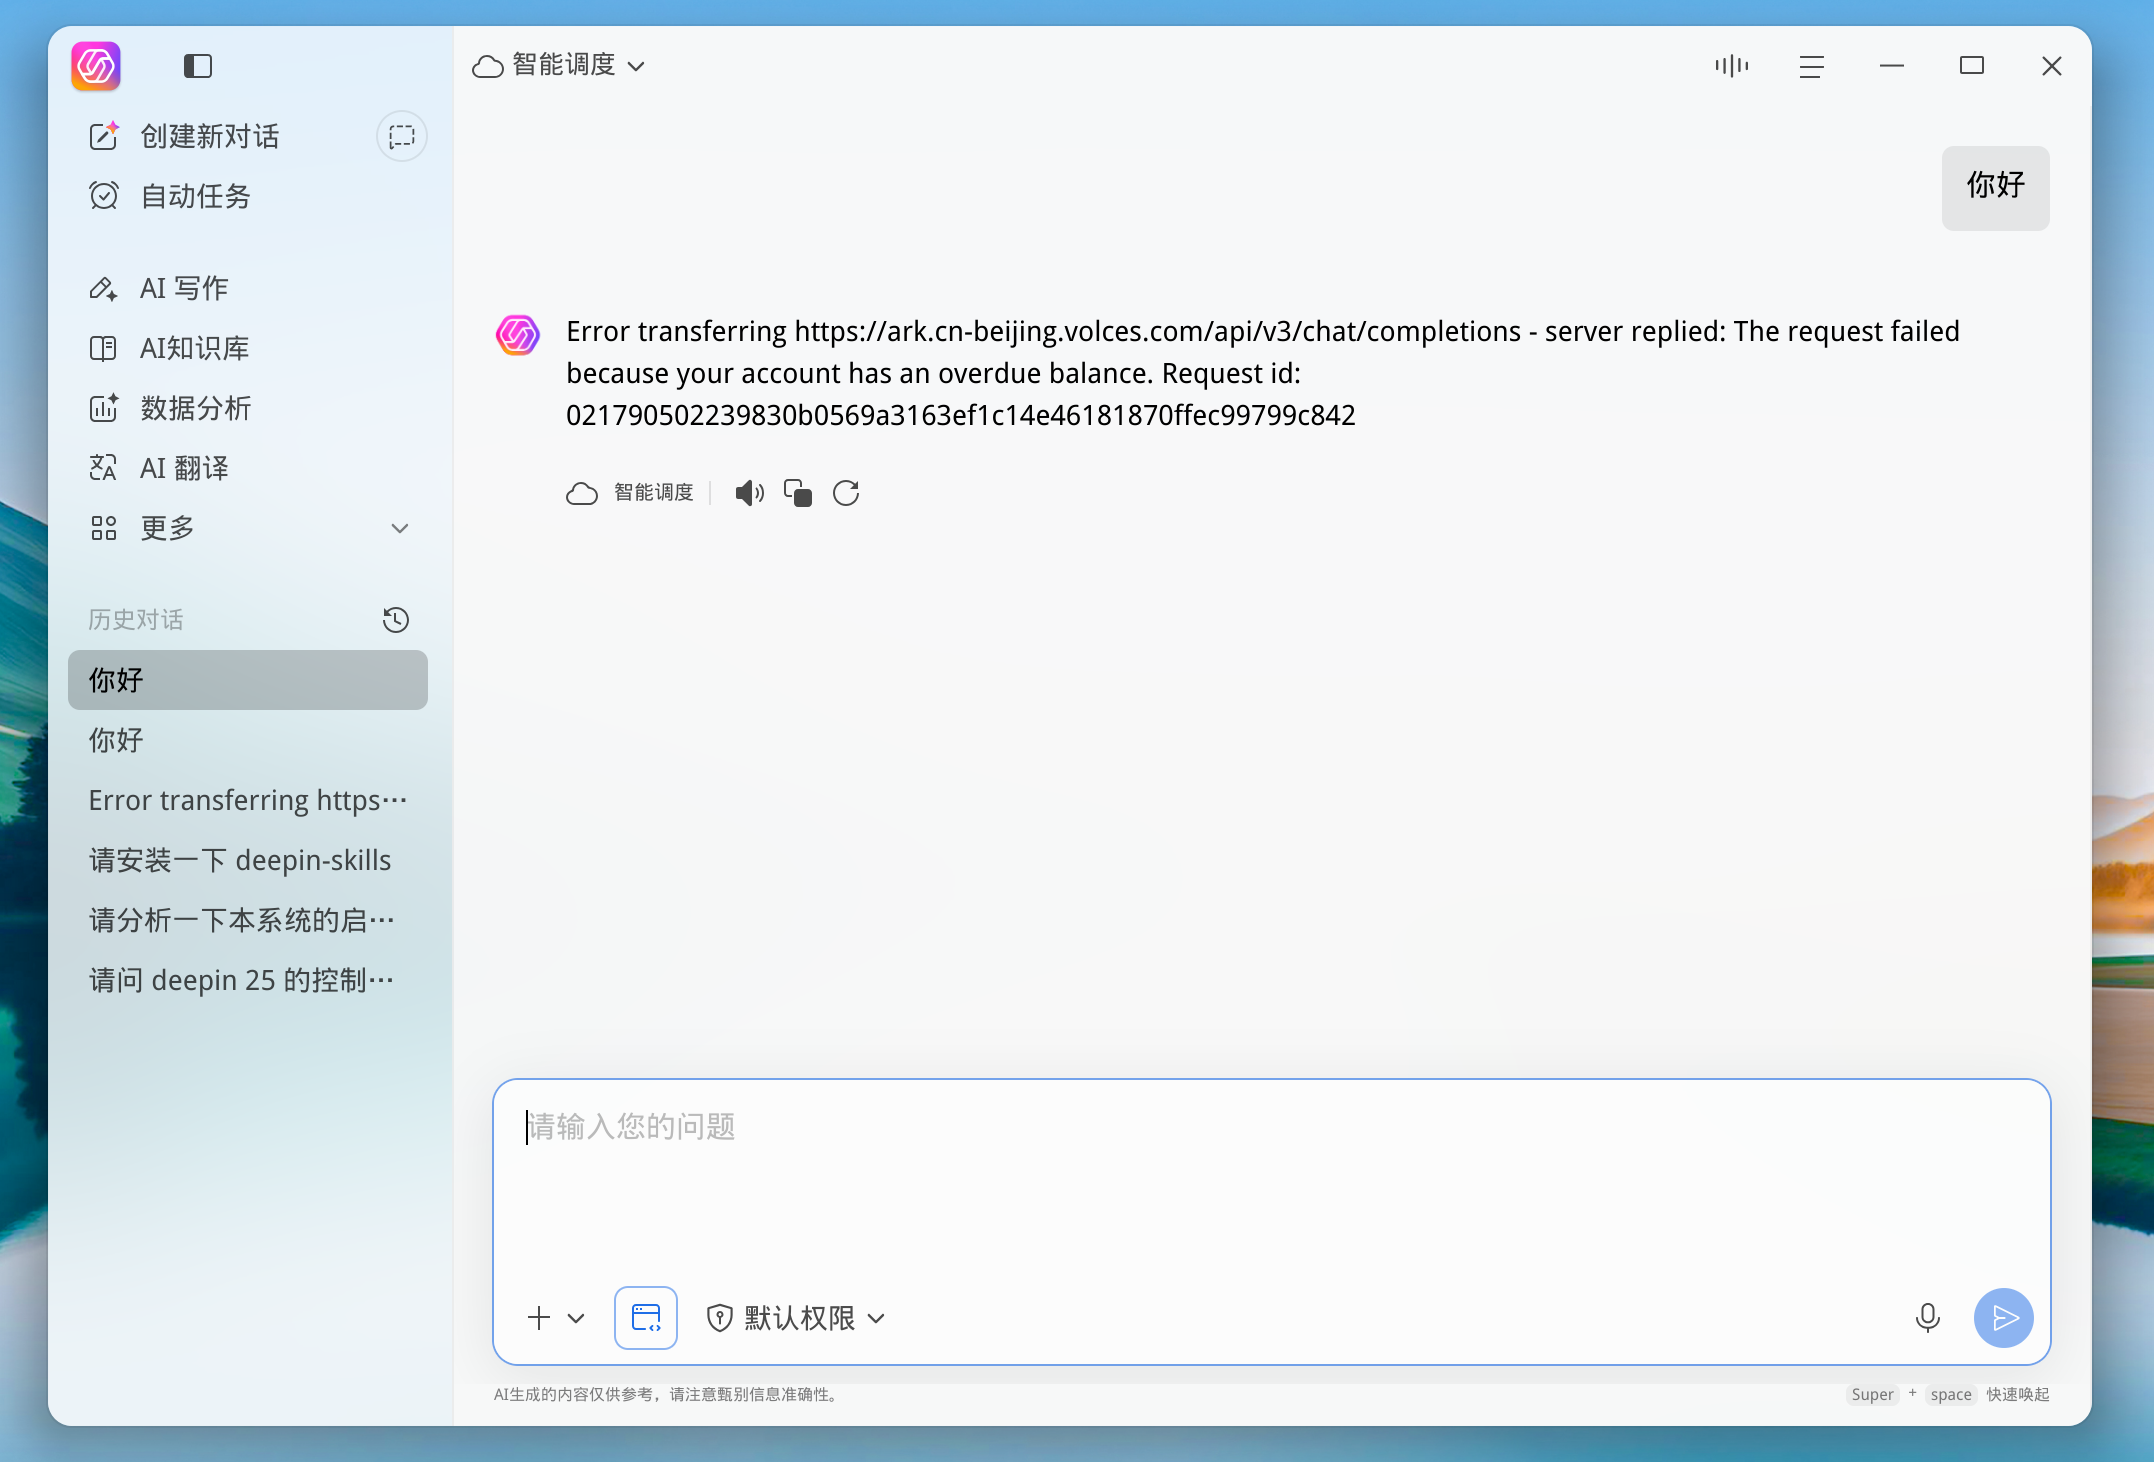The width and height of the screenshot is (2154, 1462).
Task: Open the 请分析一下本系统的启 conversation
Action: click(248, 920)
